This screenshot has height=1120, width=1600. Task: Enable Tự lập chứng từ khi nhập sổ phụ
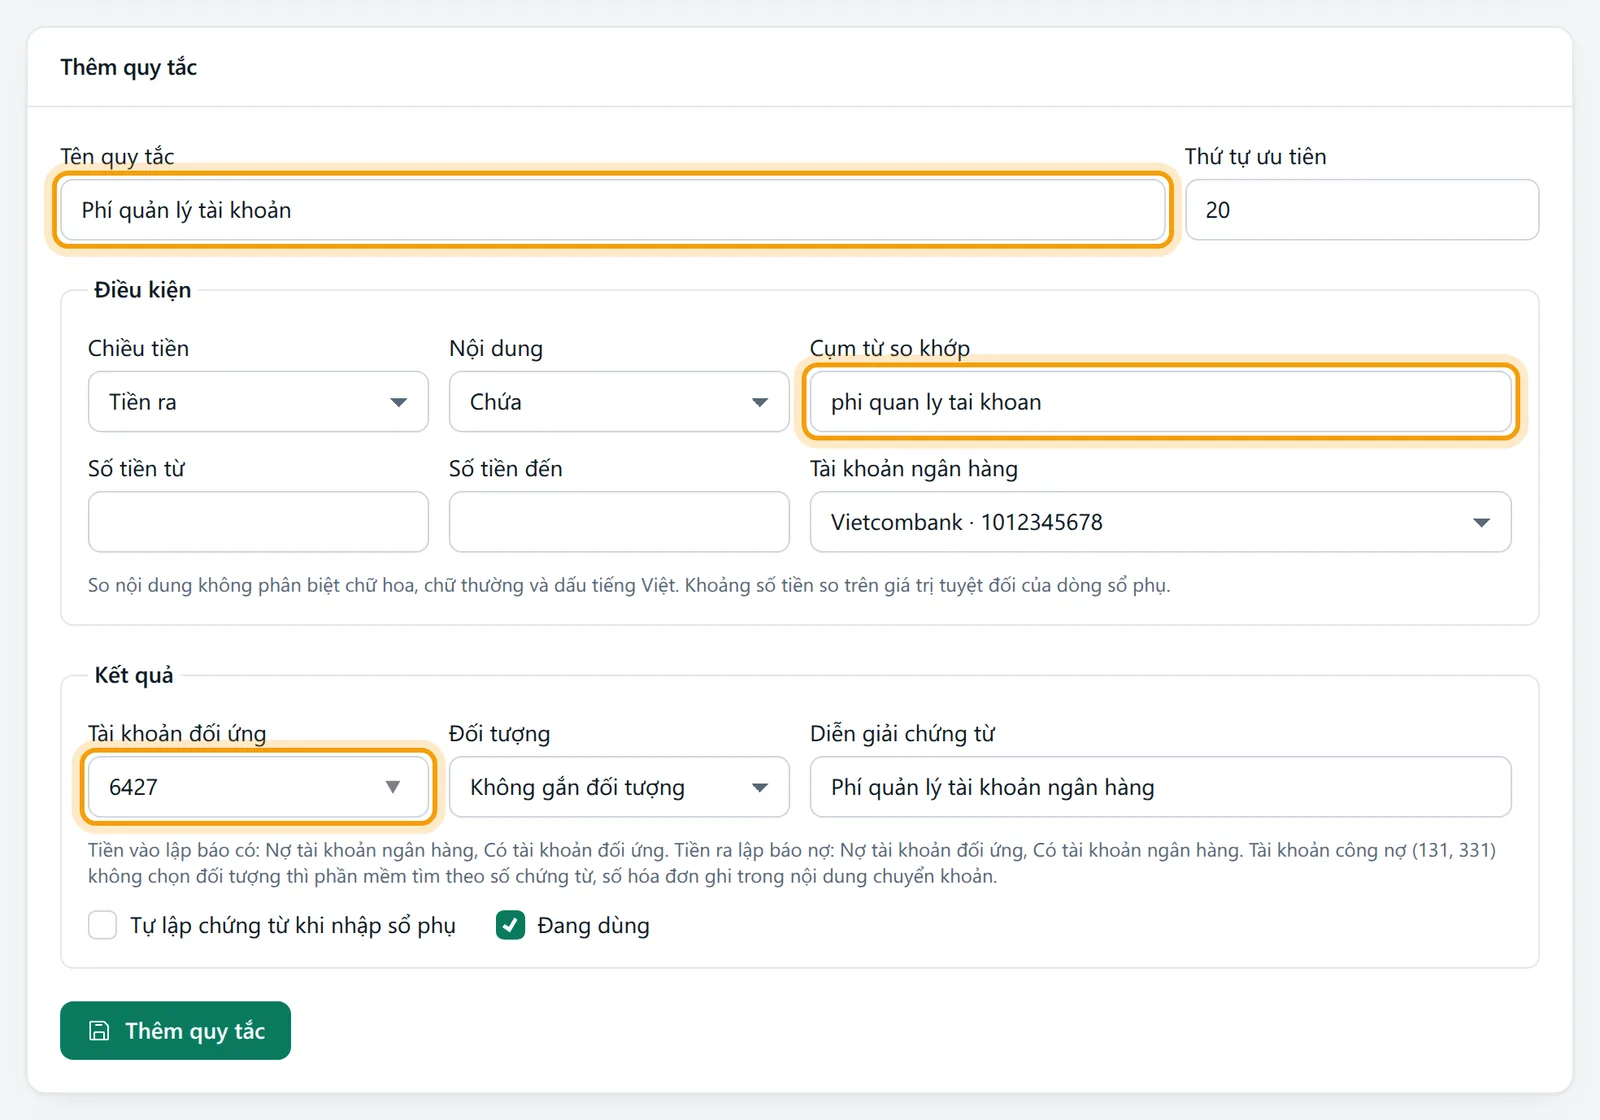pos(102,925)
